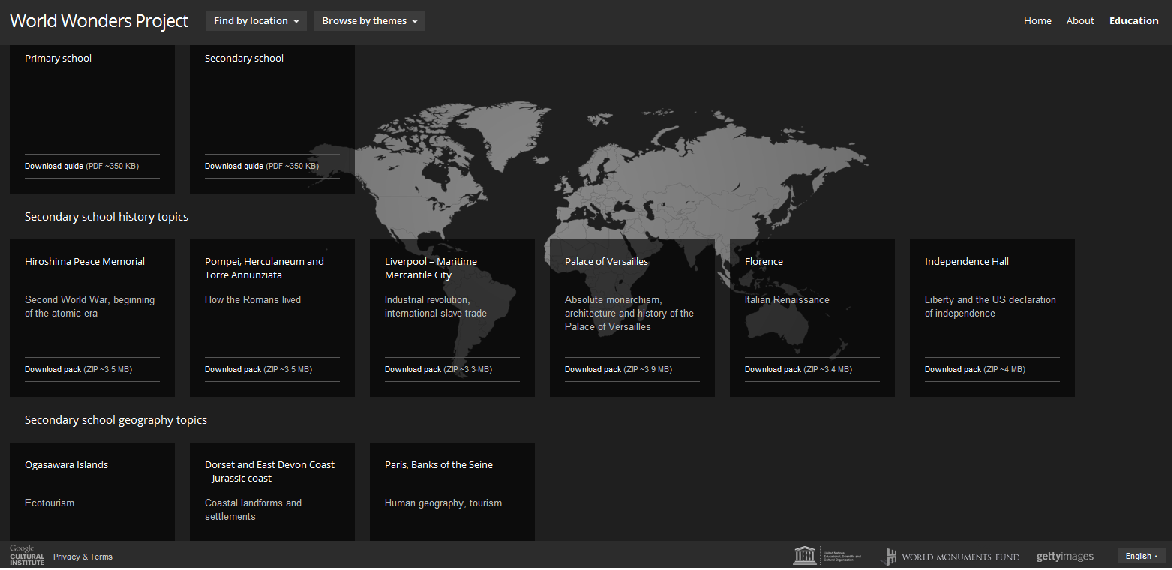This screenshot has height=570, width=1172.
Task: Click Pompei, Herculaneum and Torre Annunziata title
Action: (x=265, y=268)
